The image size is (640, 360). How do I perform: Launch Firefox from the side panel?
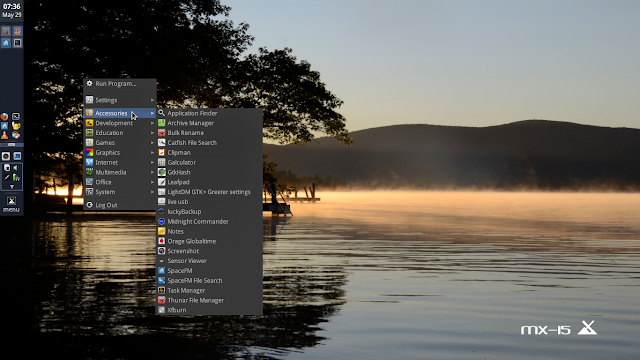click(x=4, y=117)
